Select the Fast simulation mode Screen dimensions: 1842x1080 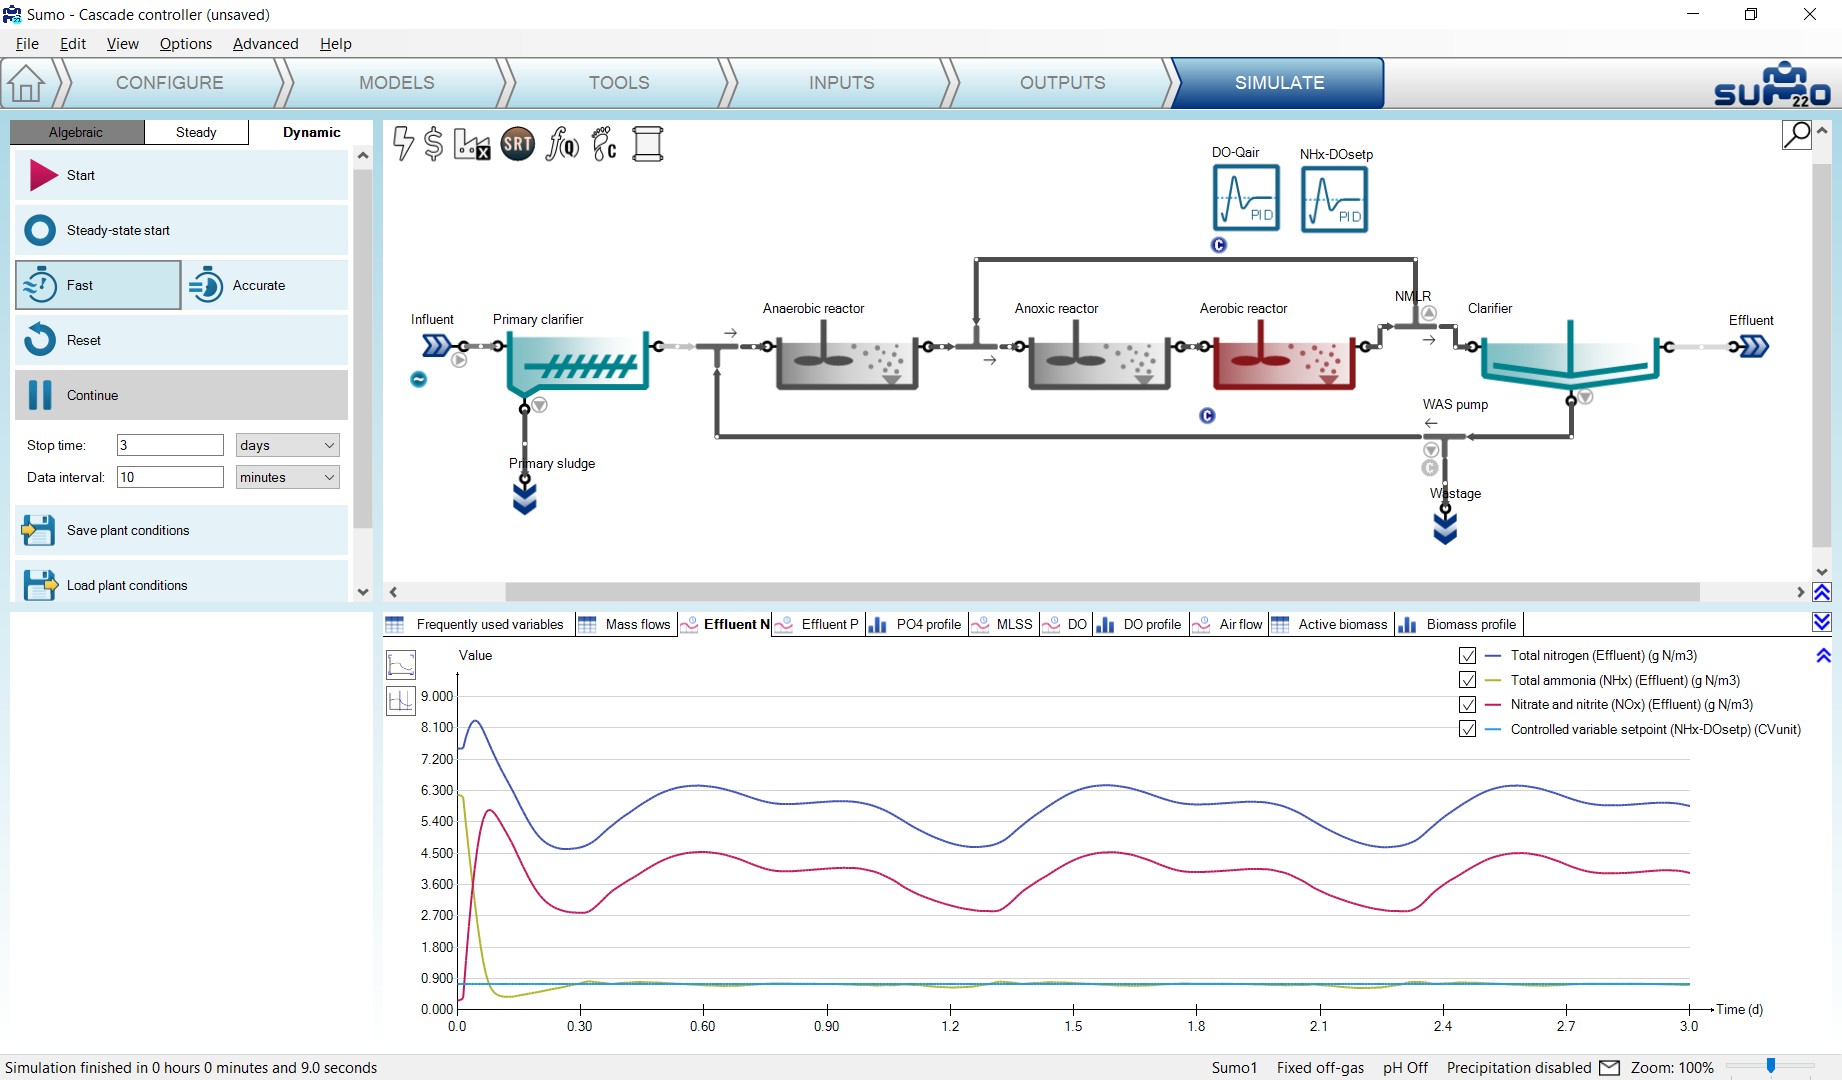pos(98,285)
